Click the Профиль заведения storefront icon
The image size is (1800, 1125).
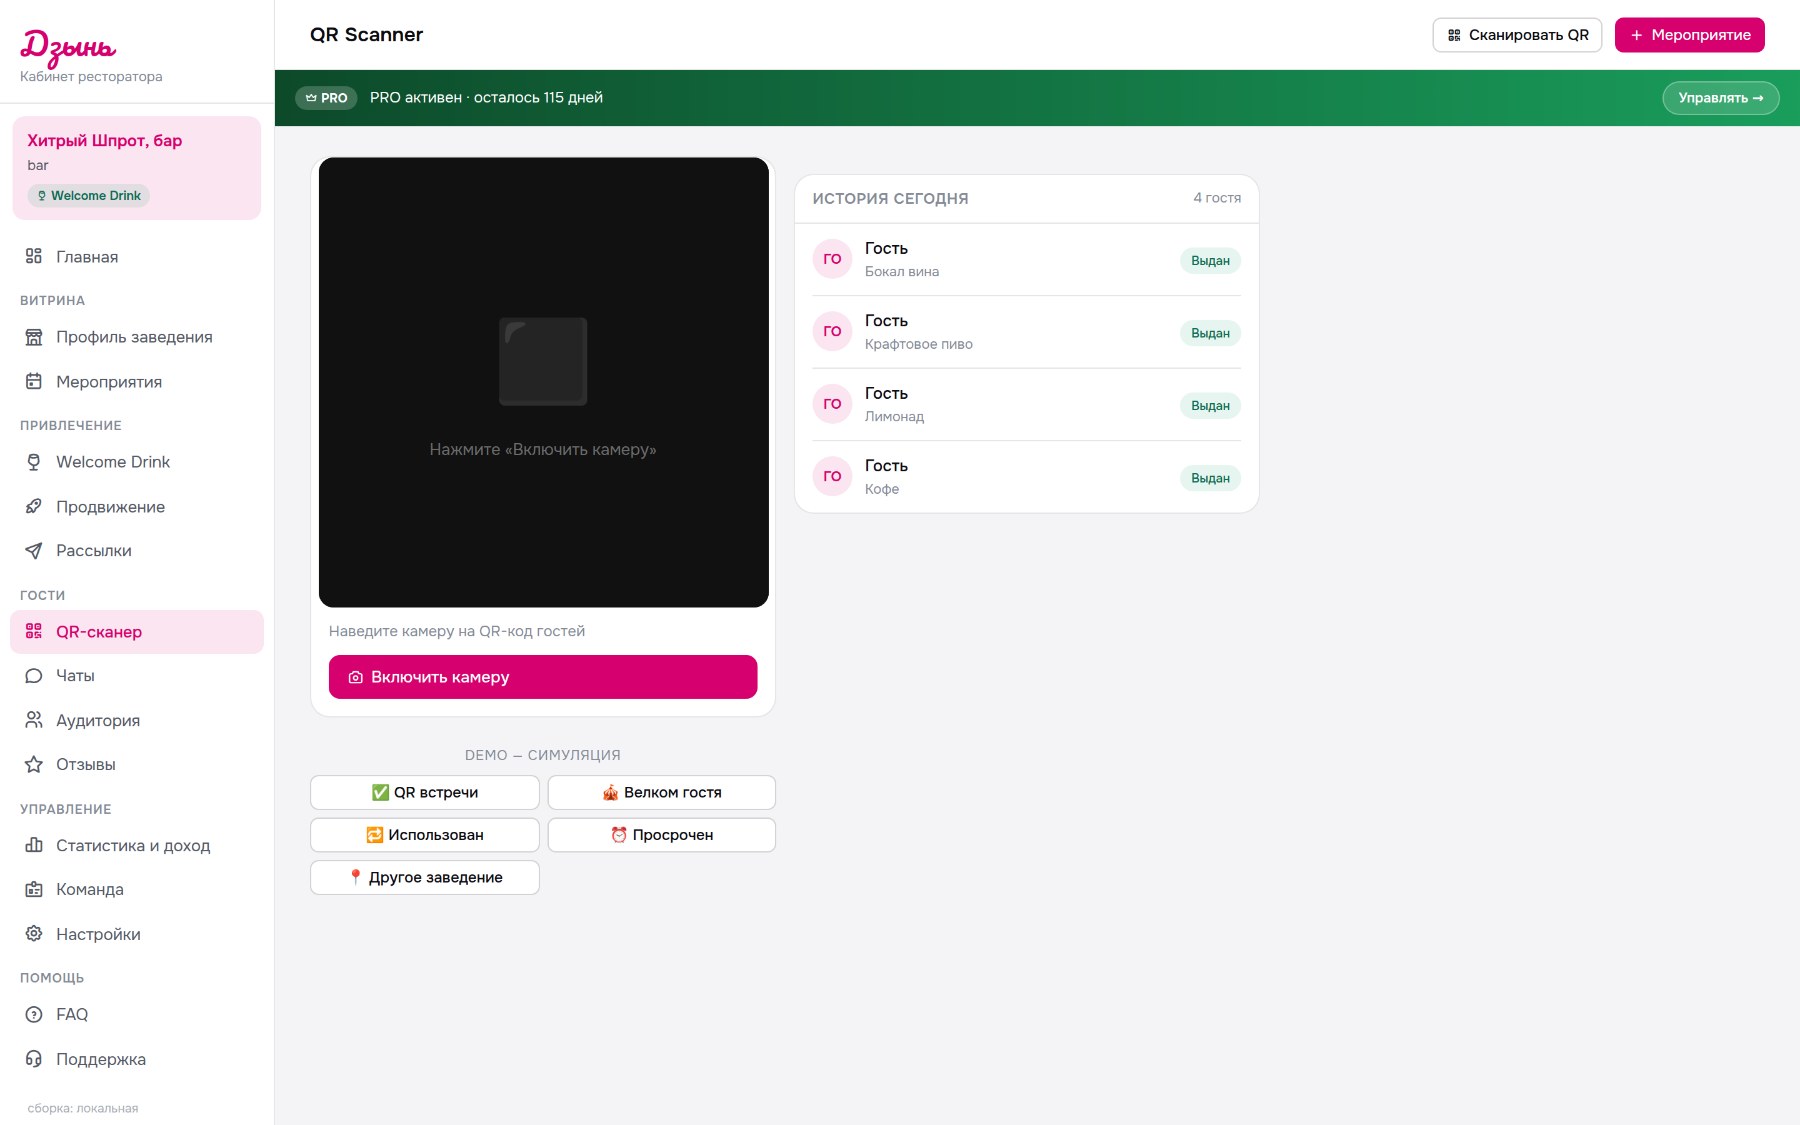point(34,337)
